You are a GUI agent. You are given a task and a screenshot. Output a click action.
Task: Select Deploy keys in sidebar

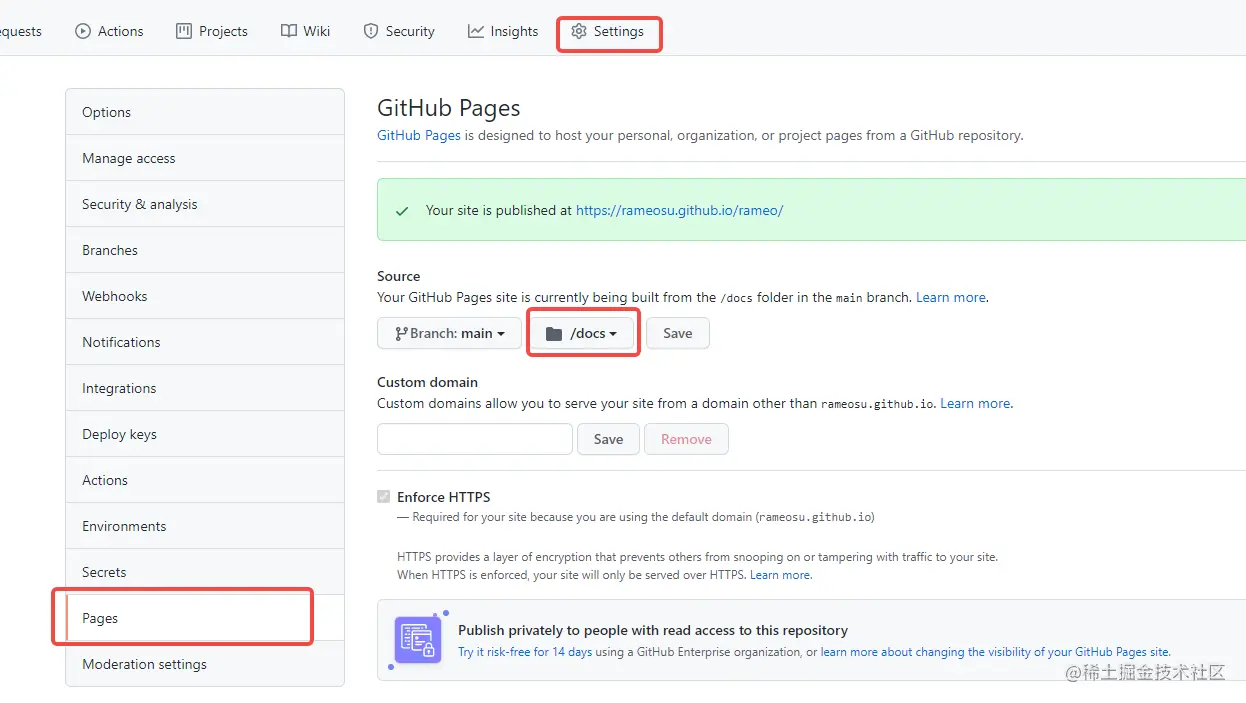click(205, 434)
